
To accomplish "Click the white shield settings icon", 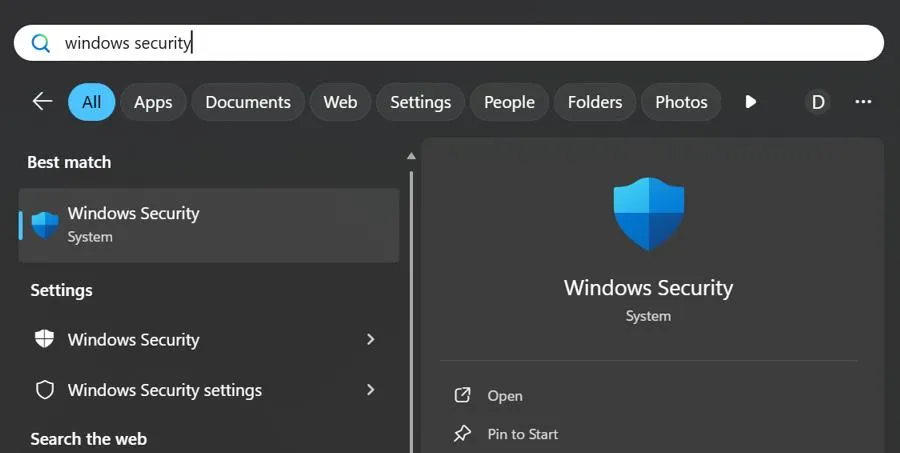I will click(x=45, y=339).
